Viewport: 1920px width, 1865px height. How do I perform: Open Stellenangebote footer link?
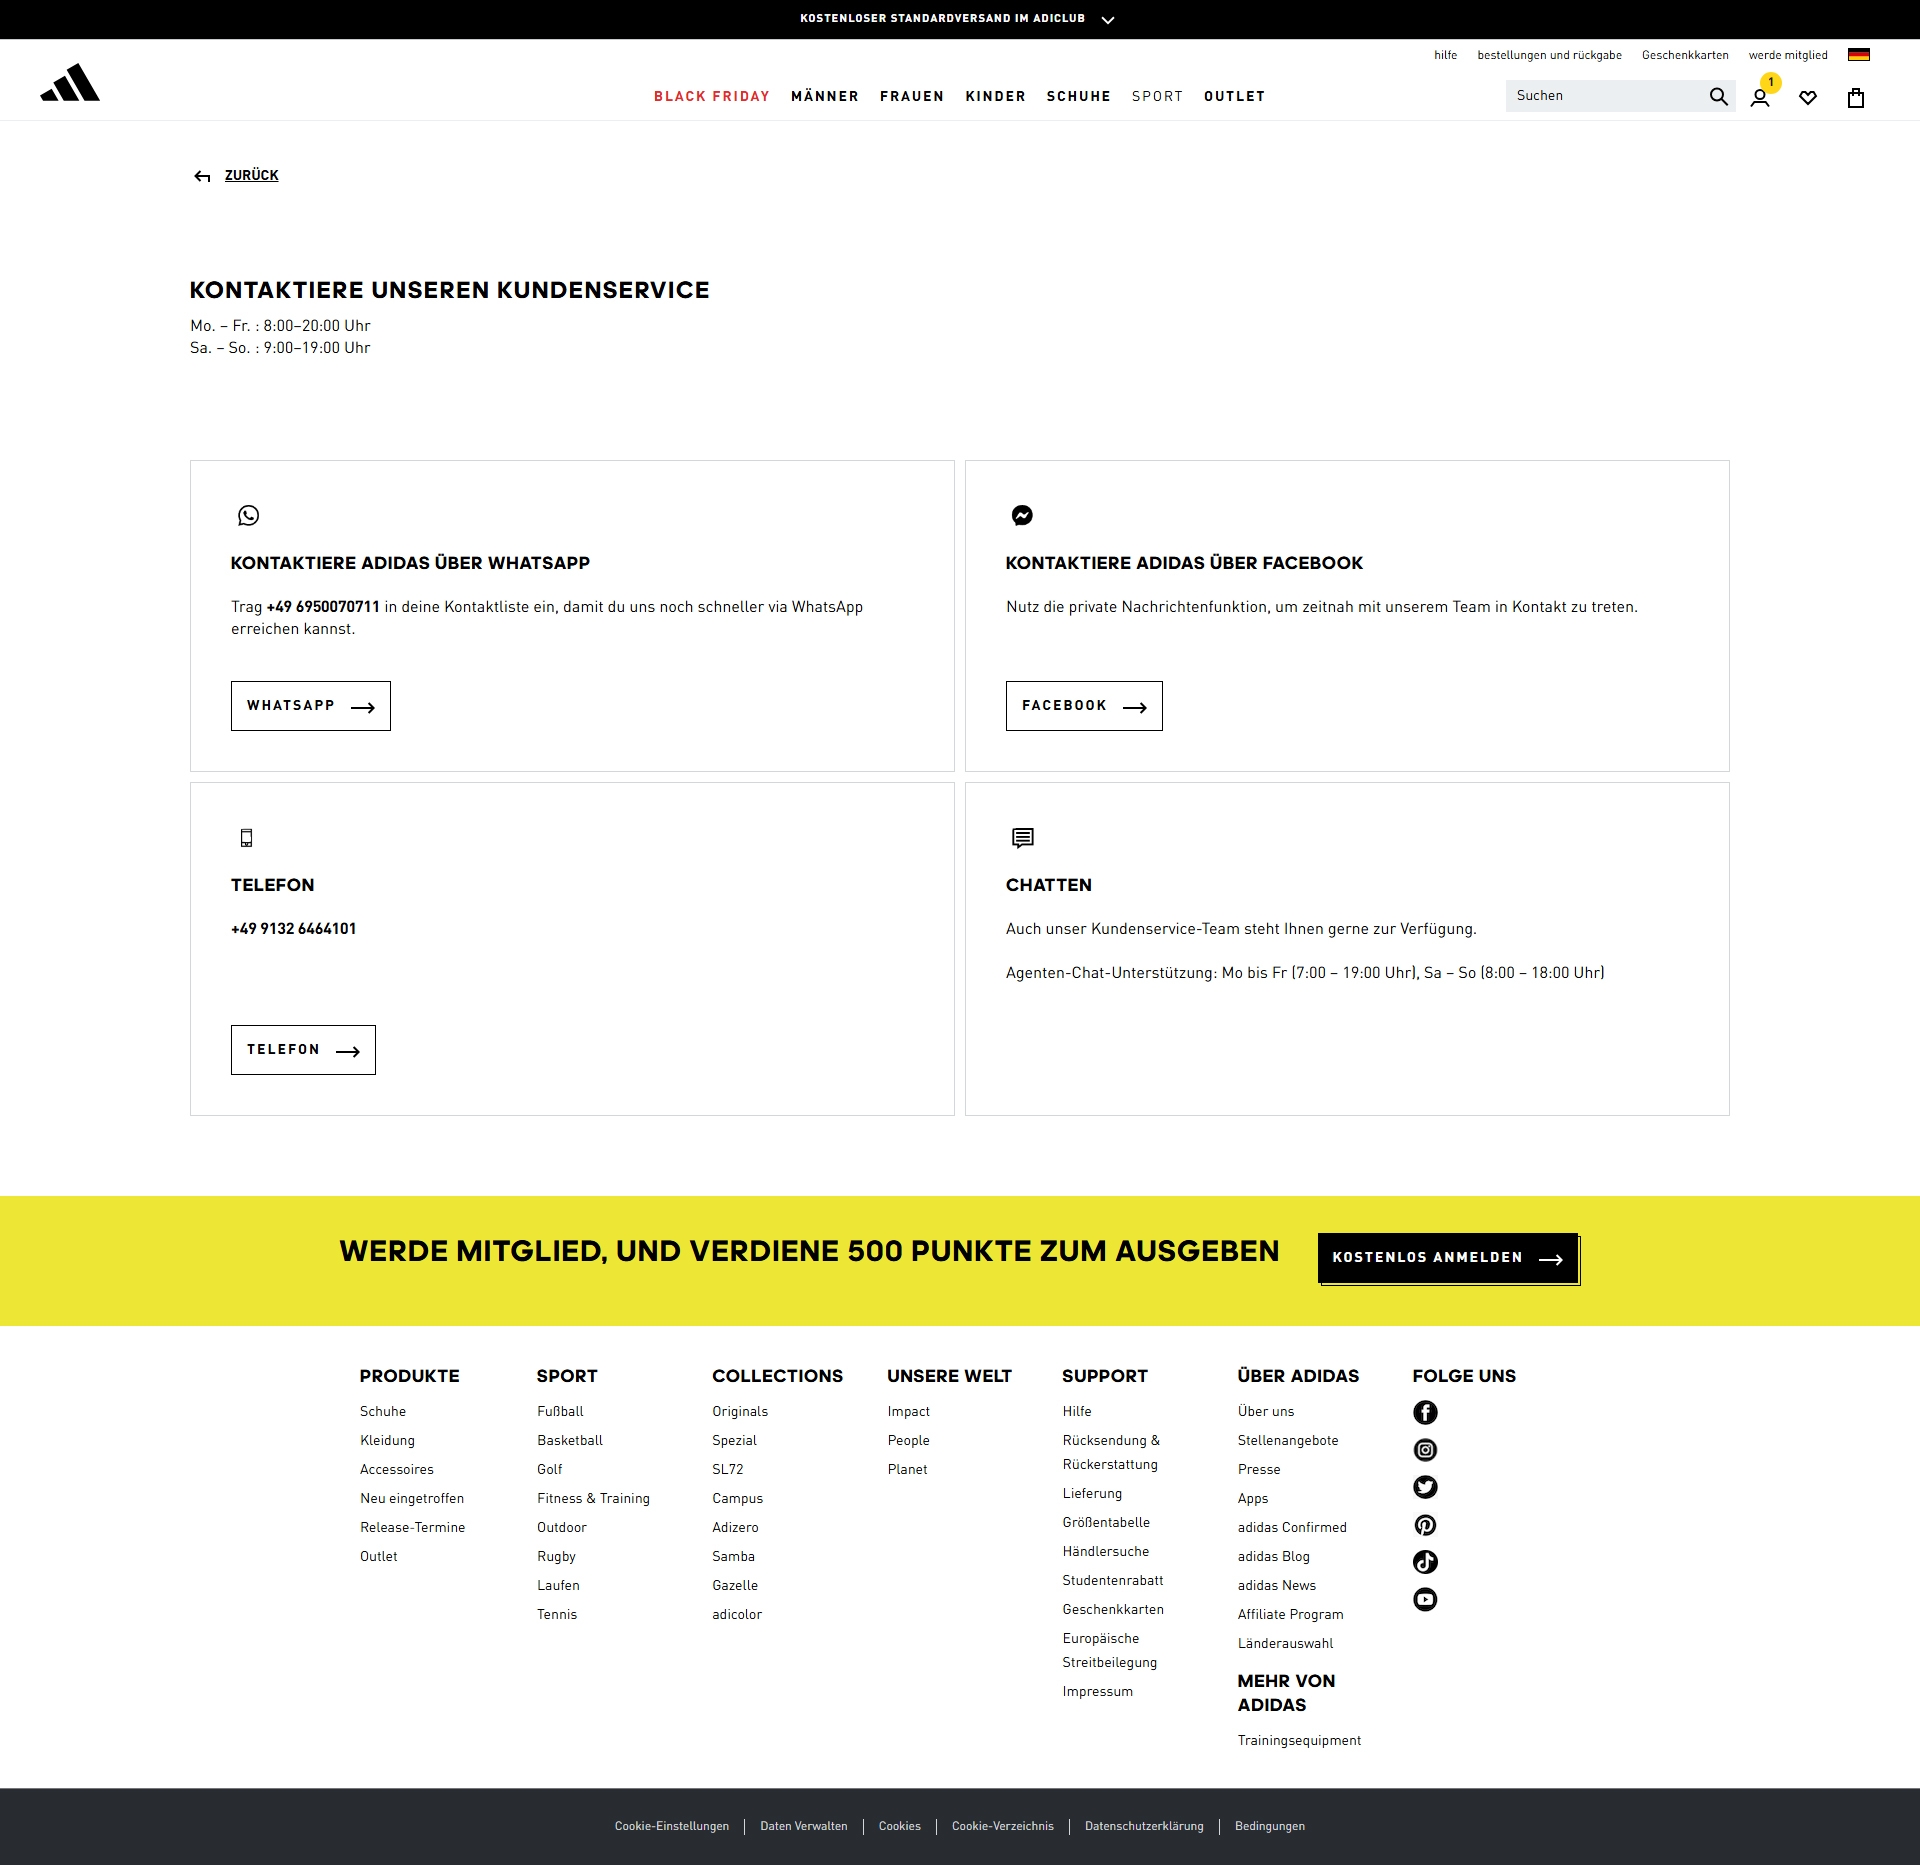click(1288, 1441)
